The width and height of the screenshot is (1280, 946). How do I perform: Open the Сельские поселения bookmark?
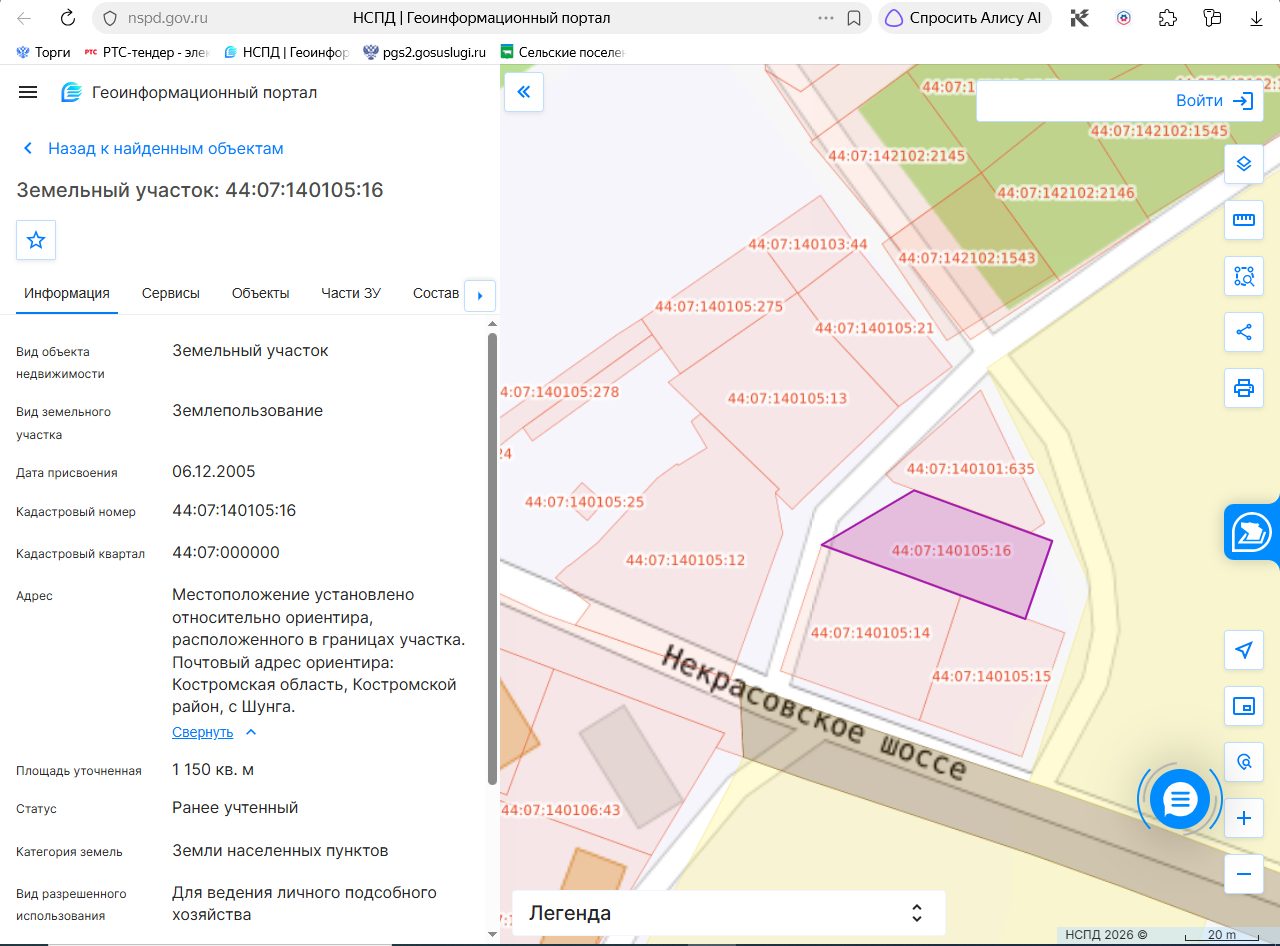[x=563, y=52]
